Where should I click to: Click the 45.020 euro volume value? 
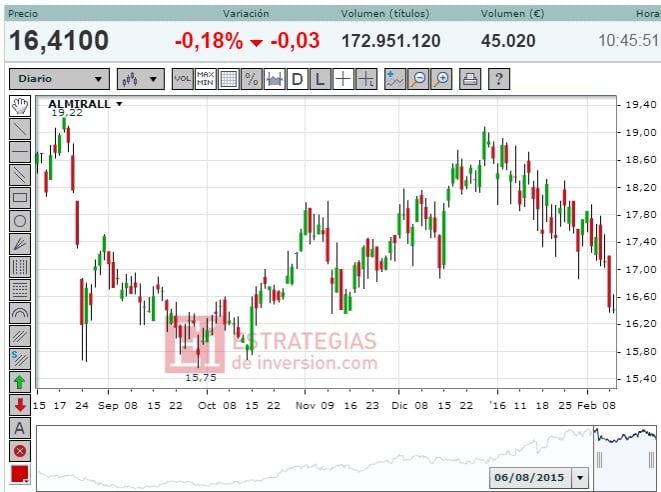508,41
